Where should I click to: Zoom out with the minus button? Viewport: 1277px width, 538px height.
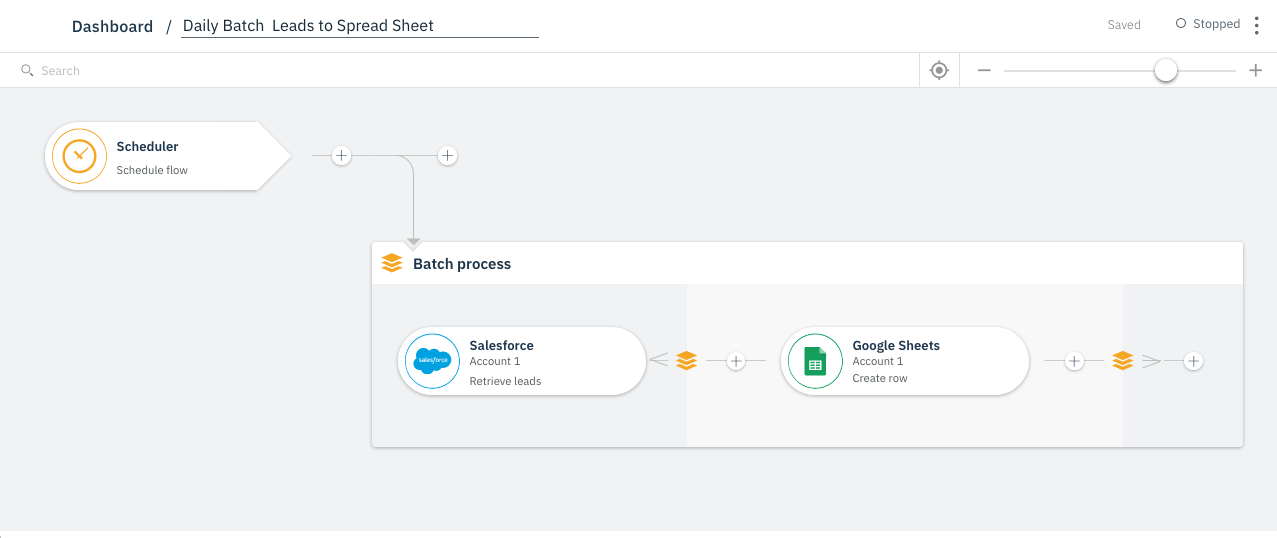tap(984, 70)
